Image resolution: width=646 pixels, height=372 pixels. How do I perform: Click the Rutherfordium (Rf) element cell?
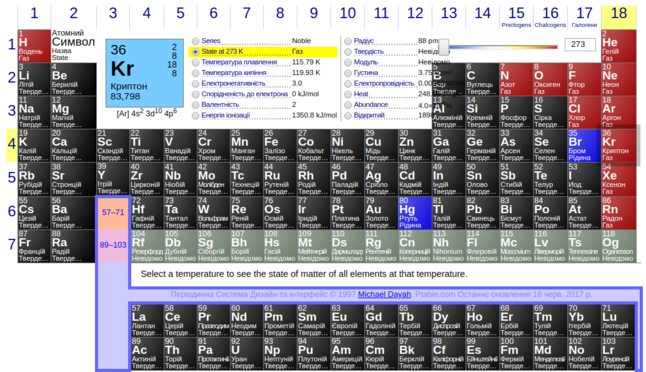pos(147,246)
